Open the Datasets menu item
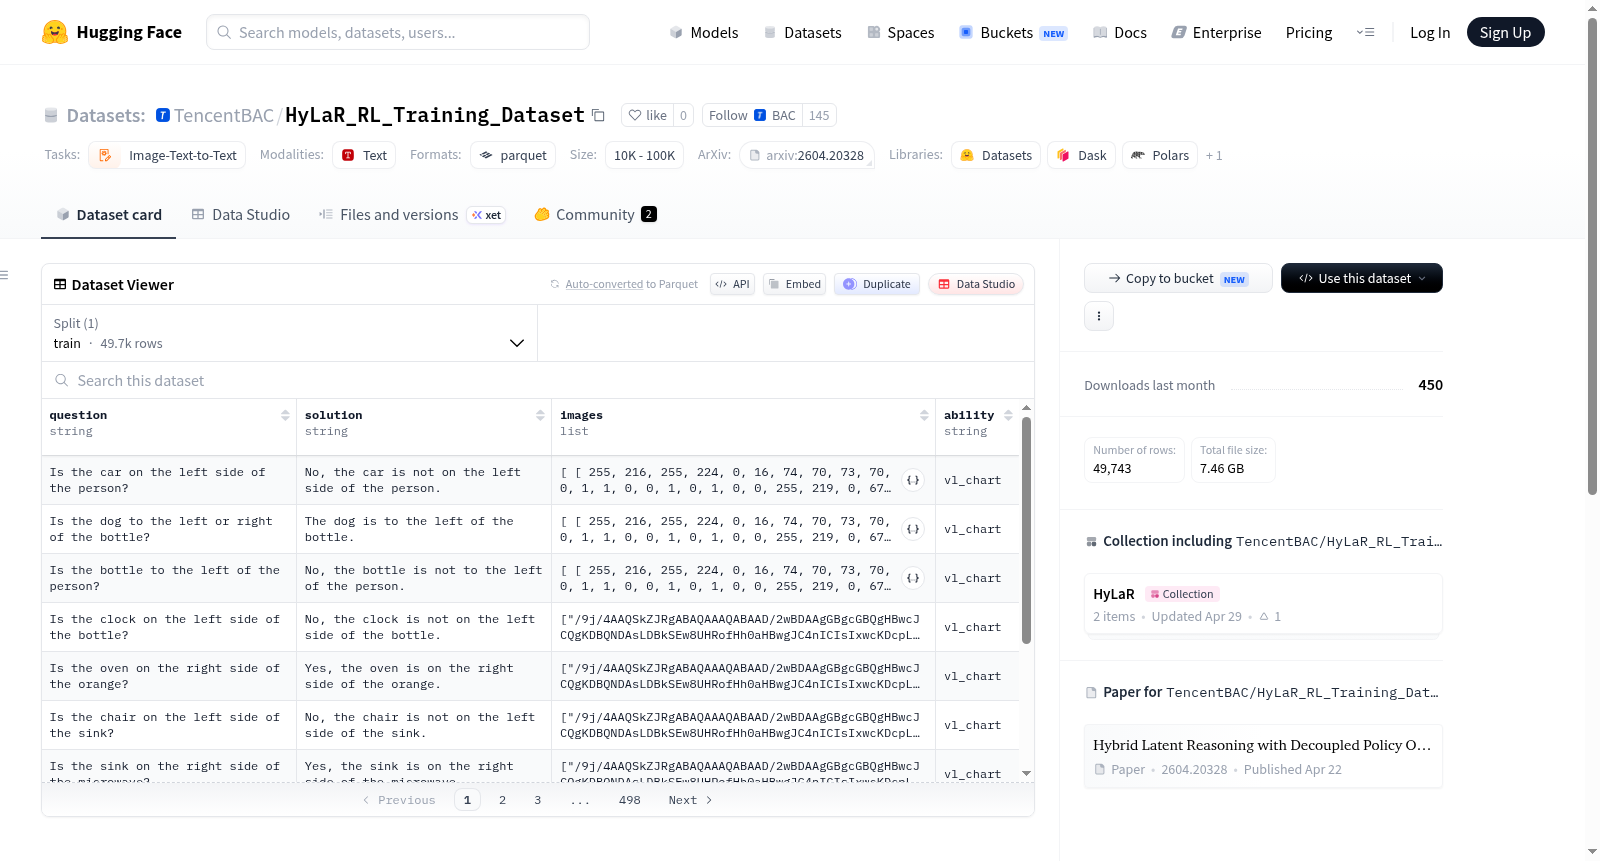Image resolution: width=1600 pixels, height=861 pixels. 802,32
